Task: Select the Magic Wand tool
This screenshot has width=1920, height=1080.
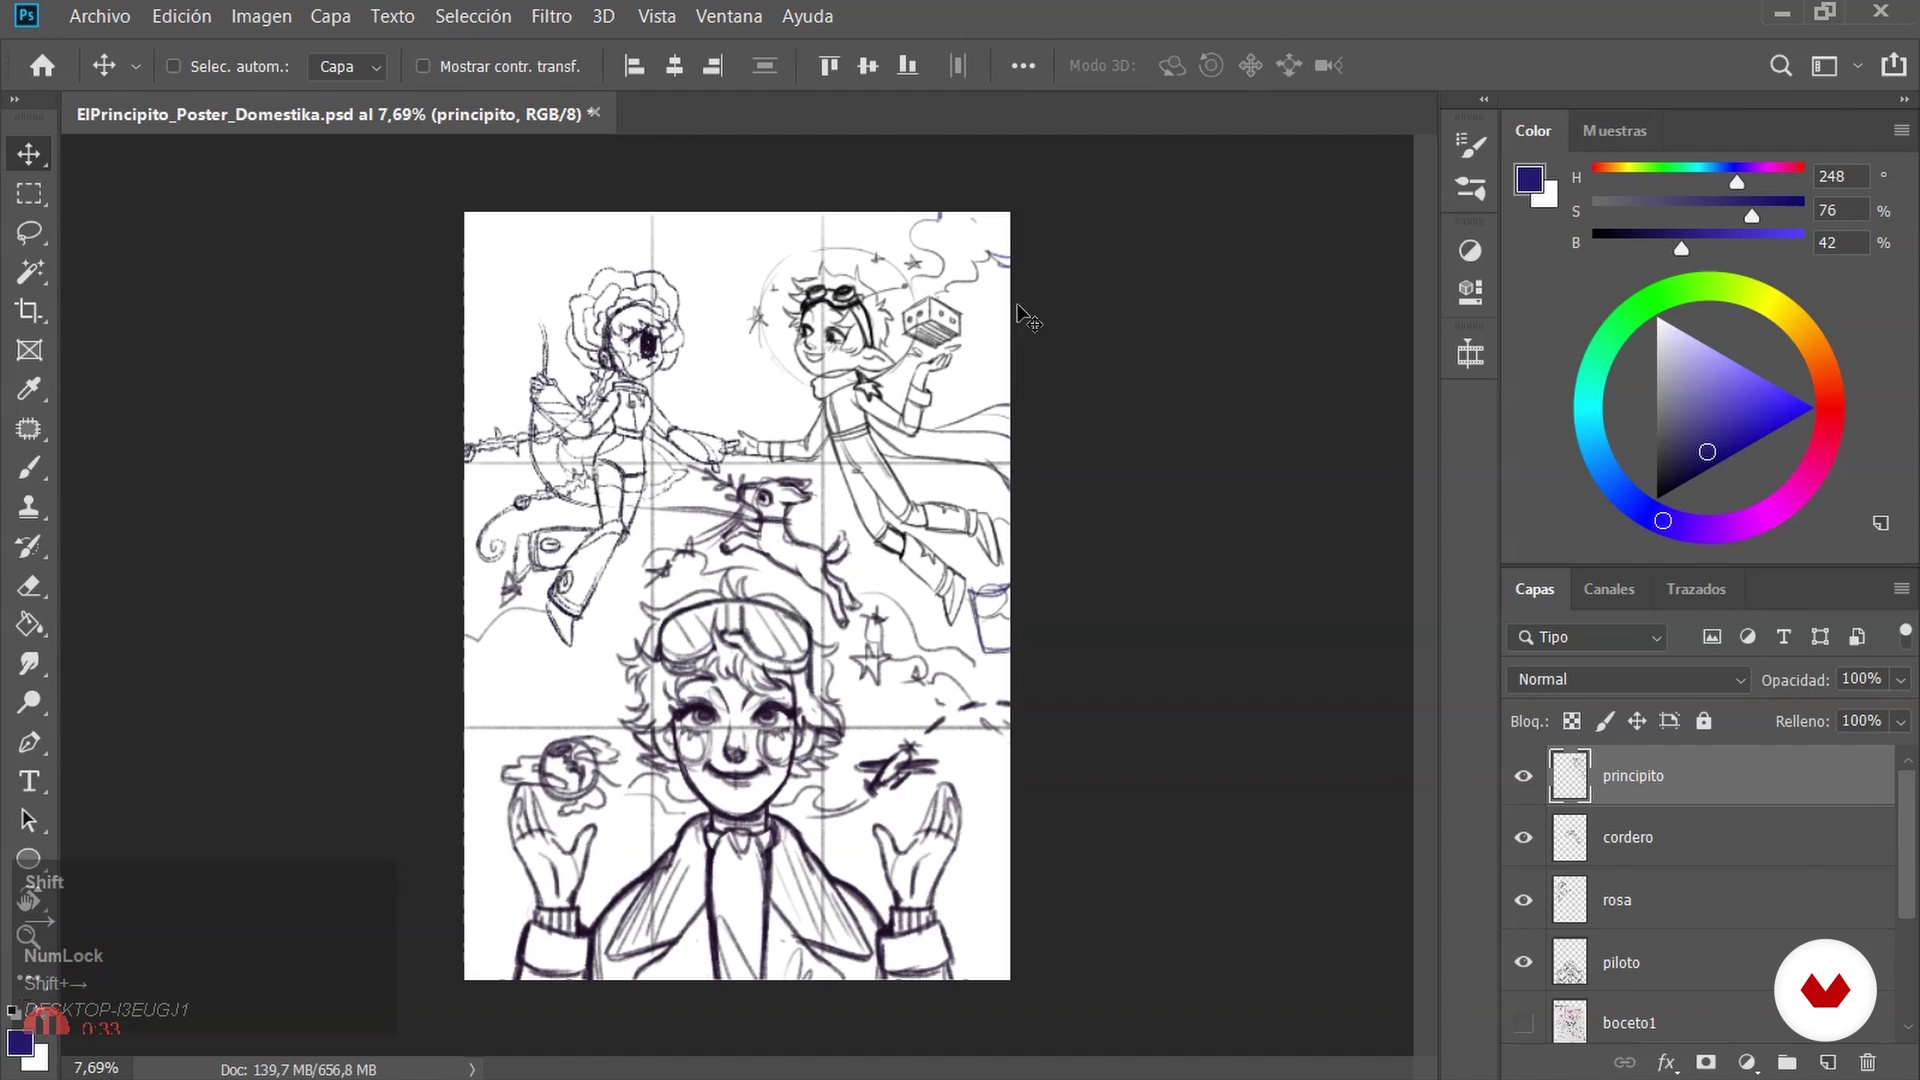Action: [x=29, y=272]
